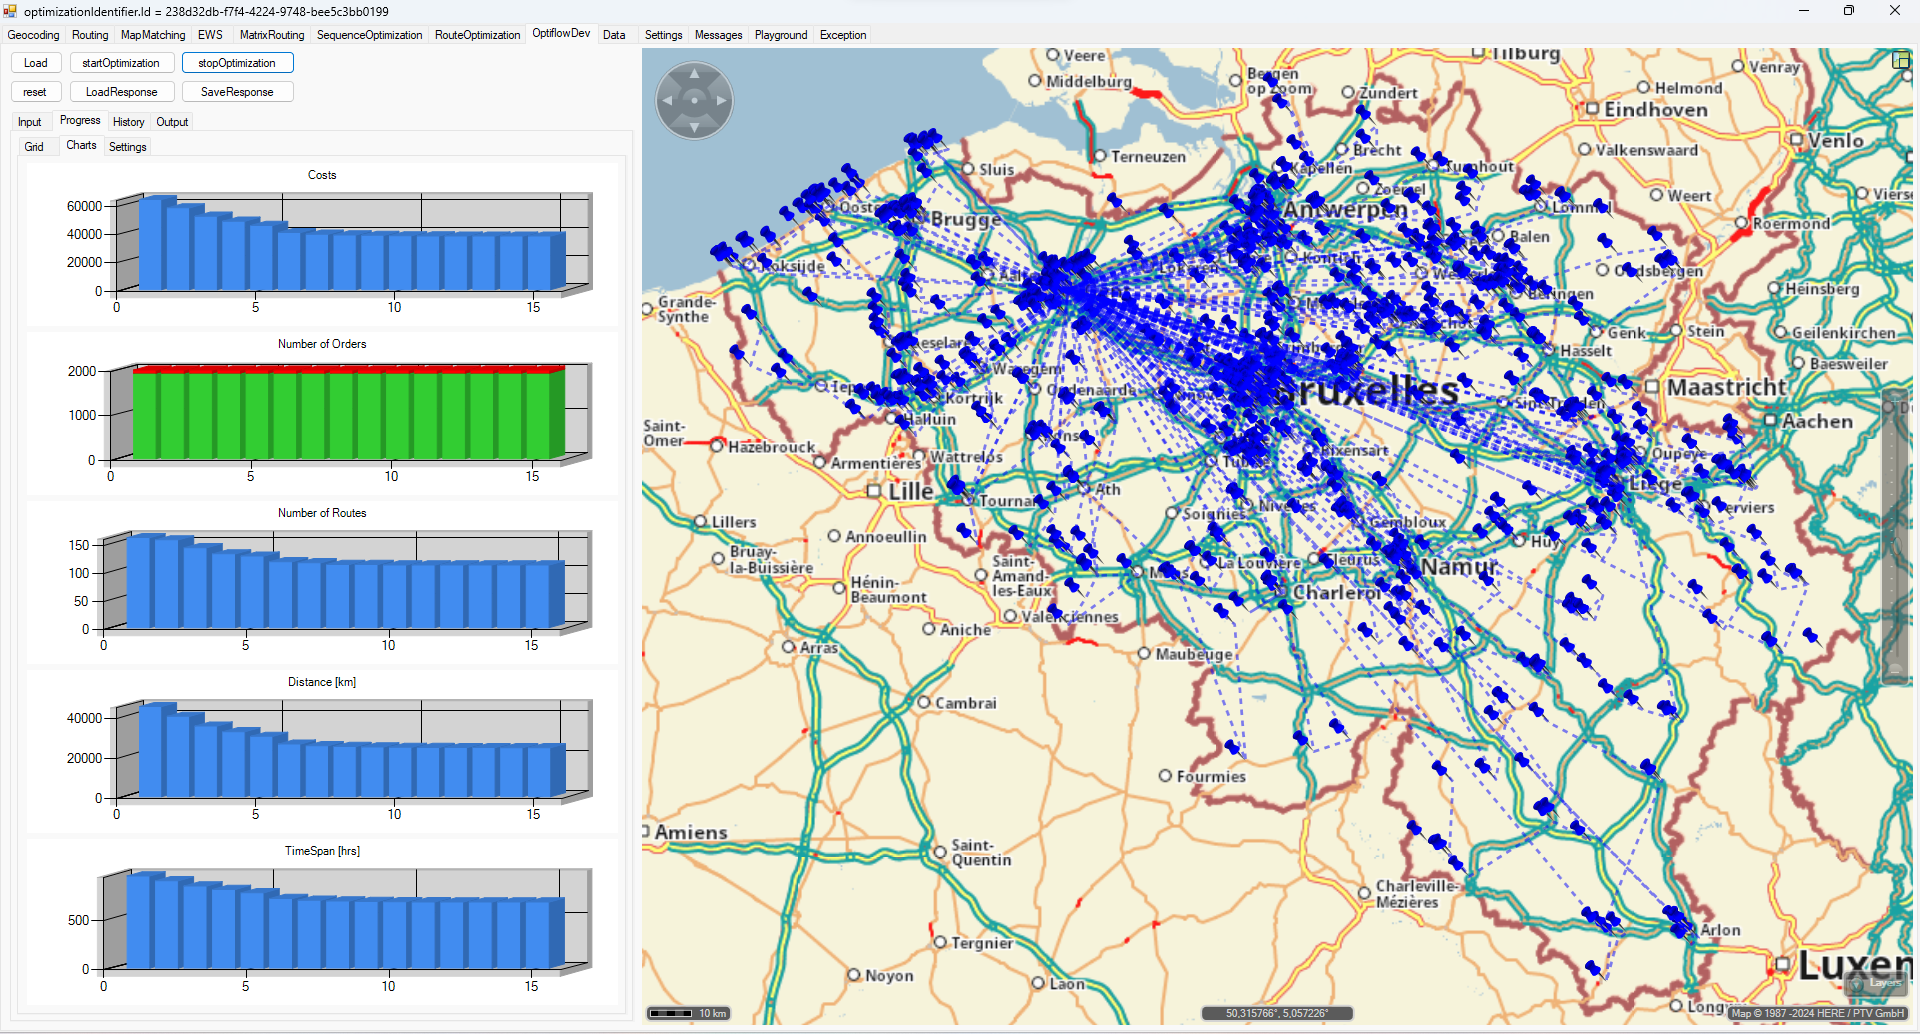The width and height of the screenshot is (1920, 1034).
Task: Go to the Charts Settings sub-tab
Action: coord(127,147)
